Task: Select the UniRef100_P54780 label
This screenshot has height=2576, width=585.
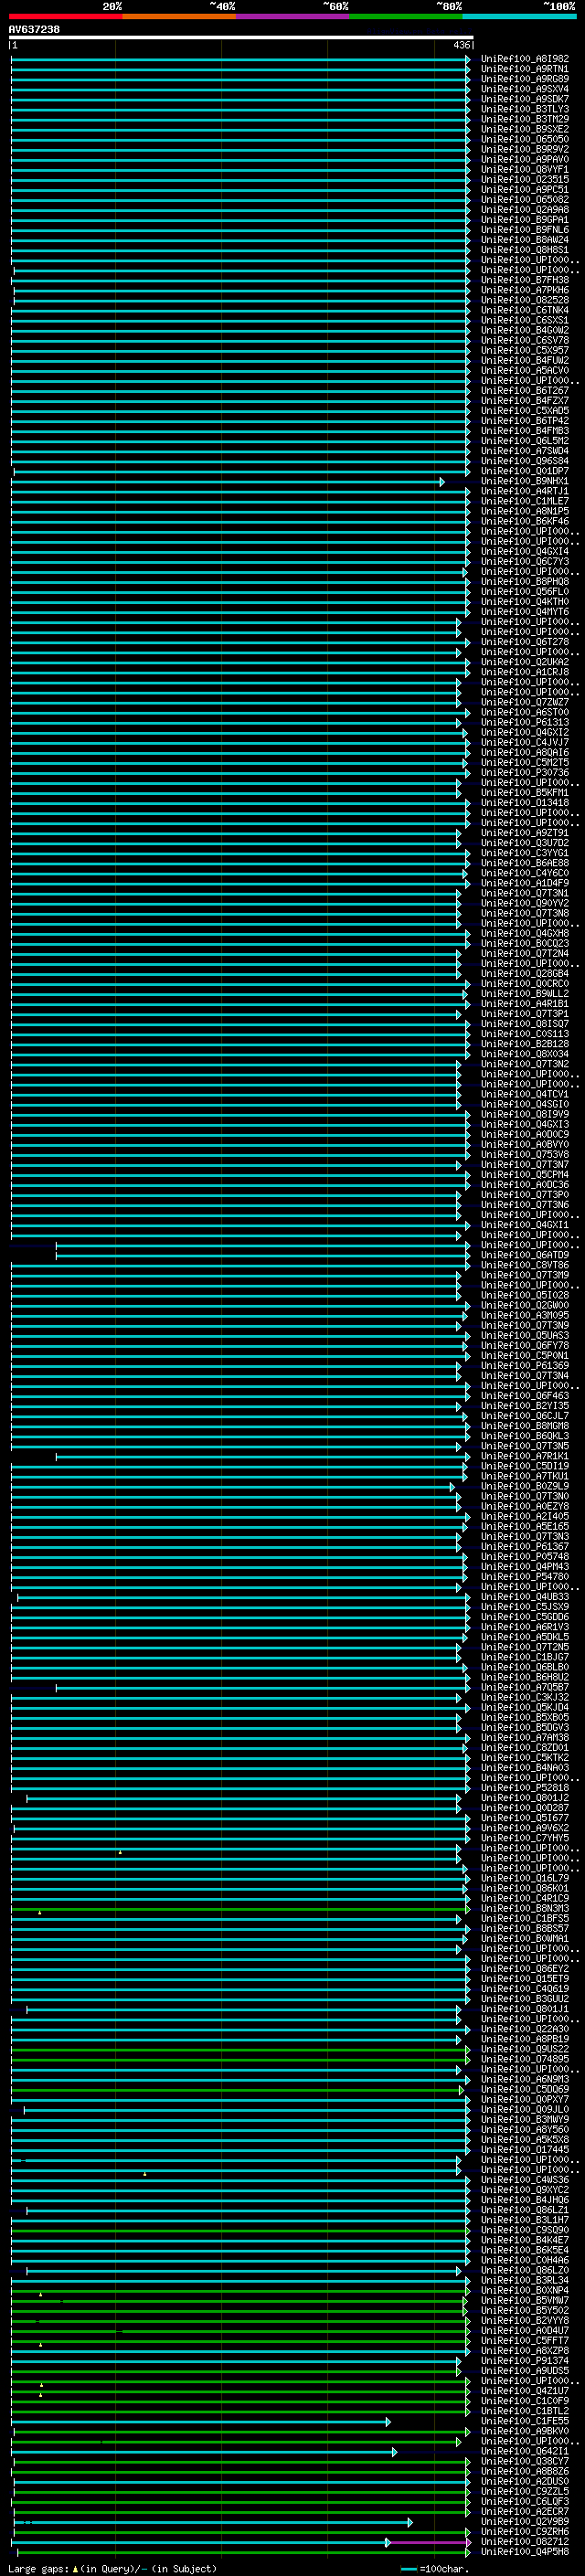Action: tap(525, 1576)
